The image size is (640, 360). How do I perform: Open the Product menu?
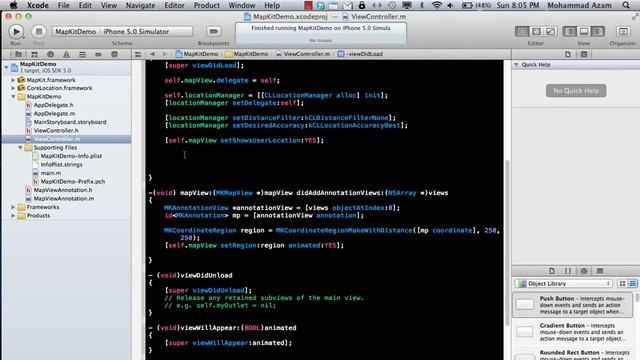[207, 5]
